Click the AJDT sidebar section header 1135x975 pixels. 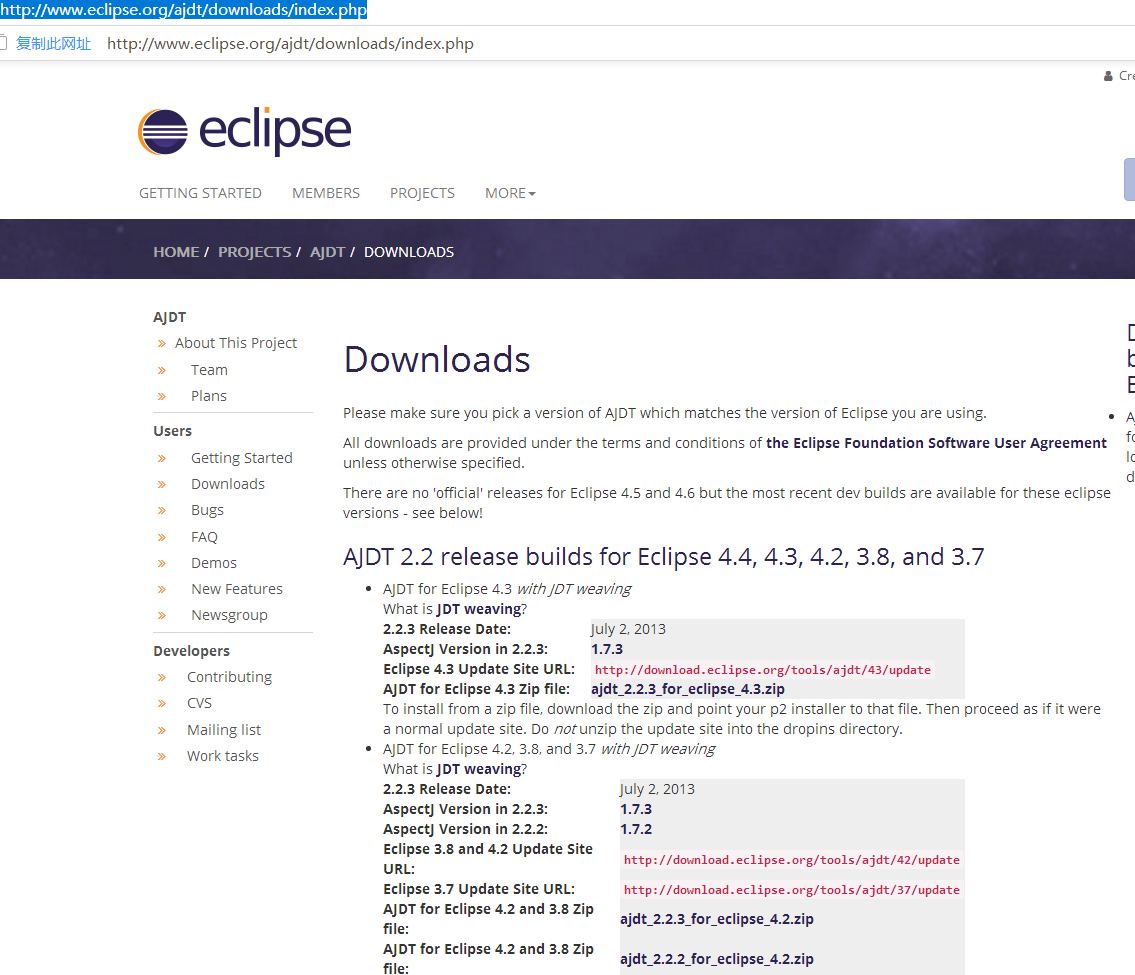[169, 317]
